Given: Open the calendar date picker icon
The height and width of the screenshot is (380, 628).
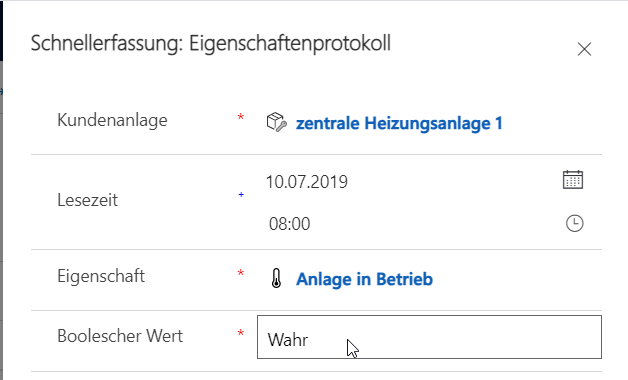Looking at the screenshot, I should tap(573, 179).
